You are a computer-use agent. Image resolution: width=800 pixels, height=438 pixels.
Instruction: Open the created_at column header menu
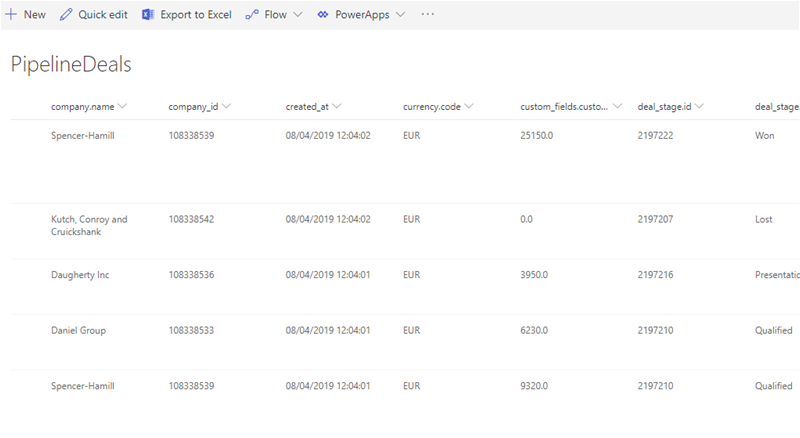click(337, 106)
